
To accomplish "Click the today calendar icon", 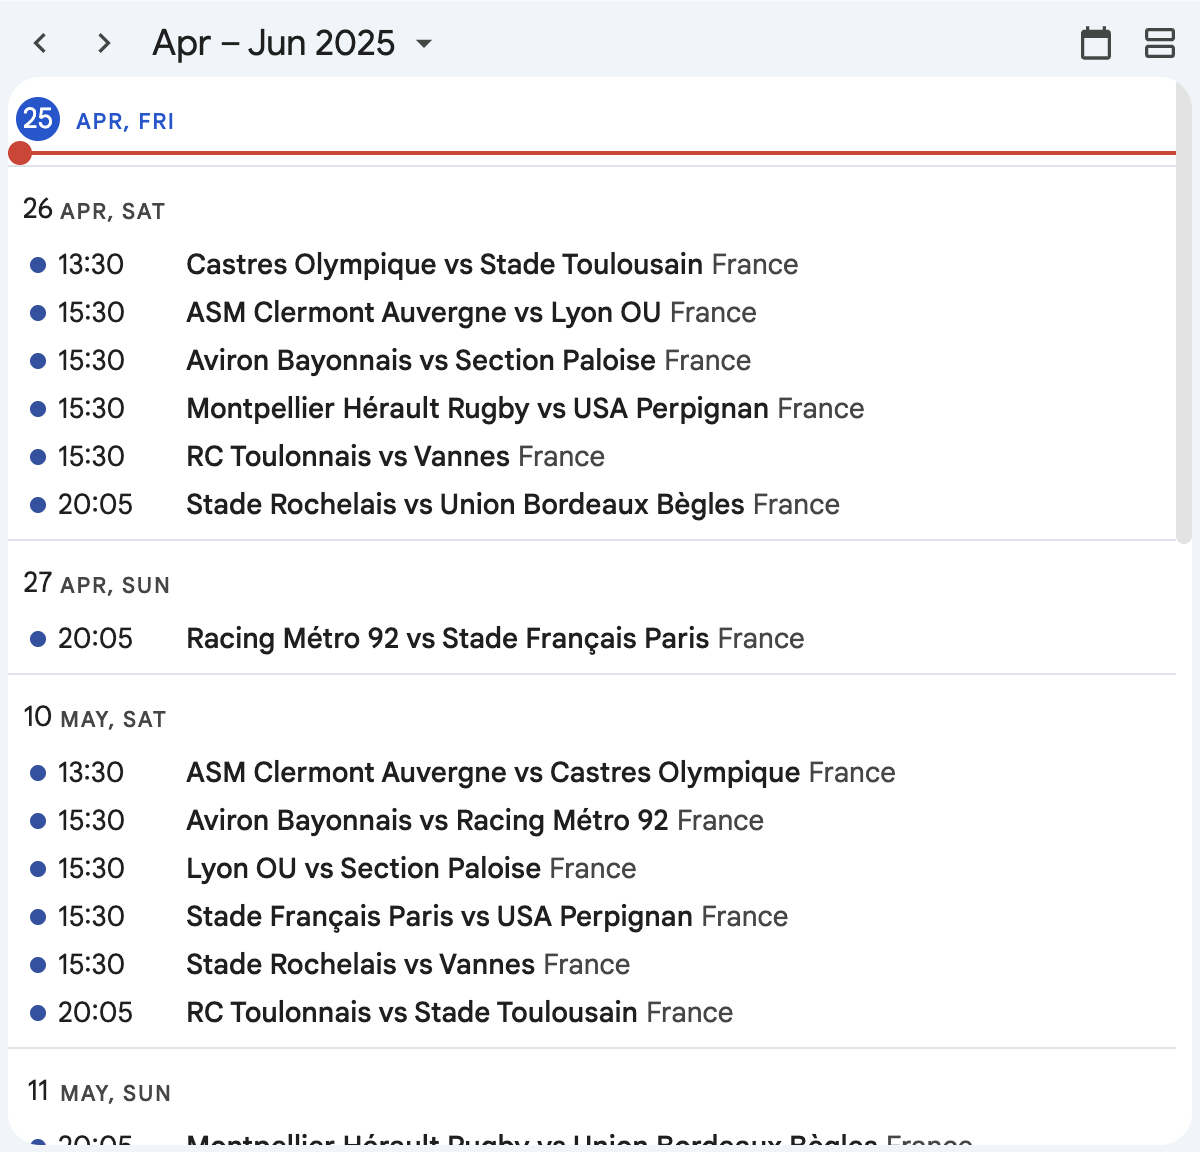I will click(1096, 43).
